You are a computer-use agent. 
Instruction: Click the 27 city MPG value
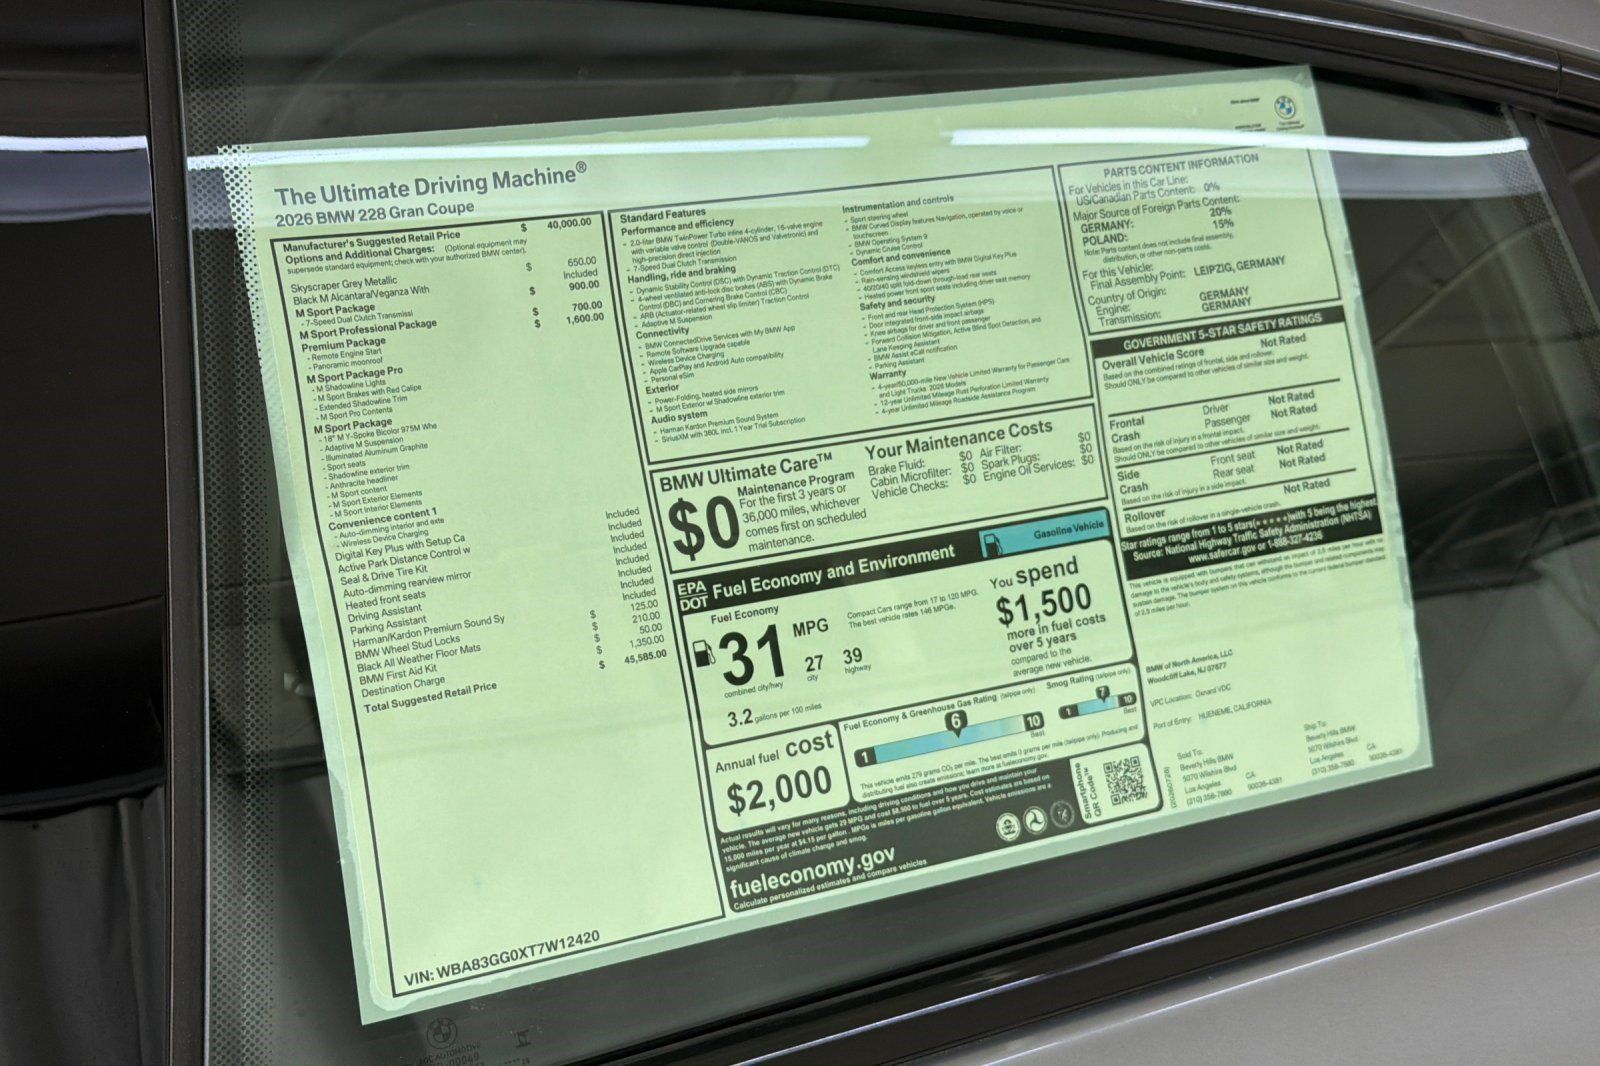(815, 663)
